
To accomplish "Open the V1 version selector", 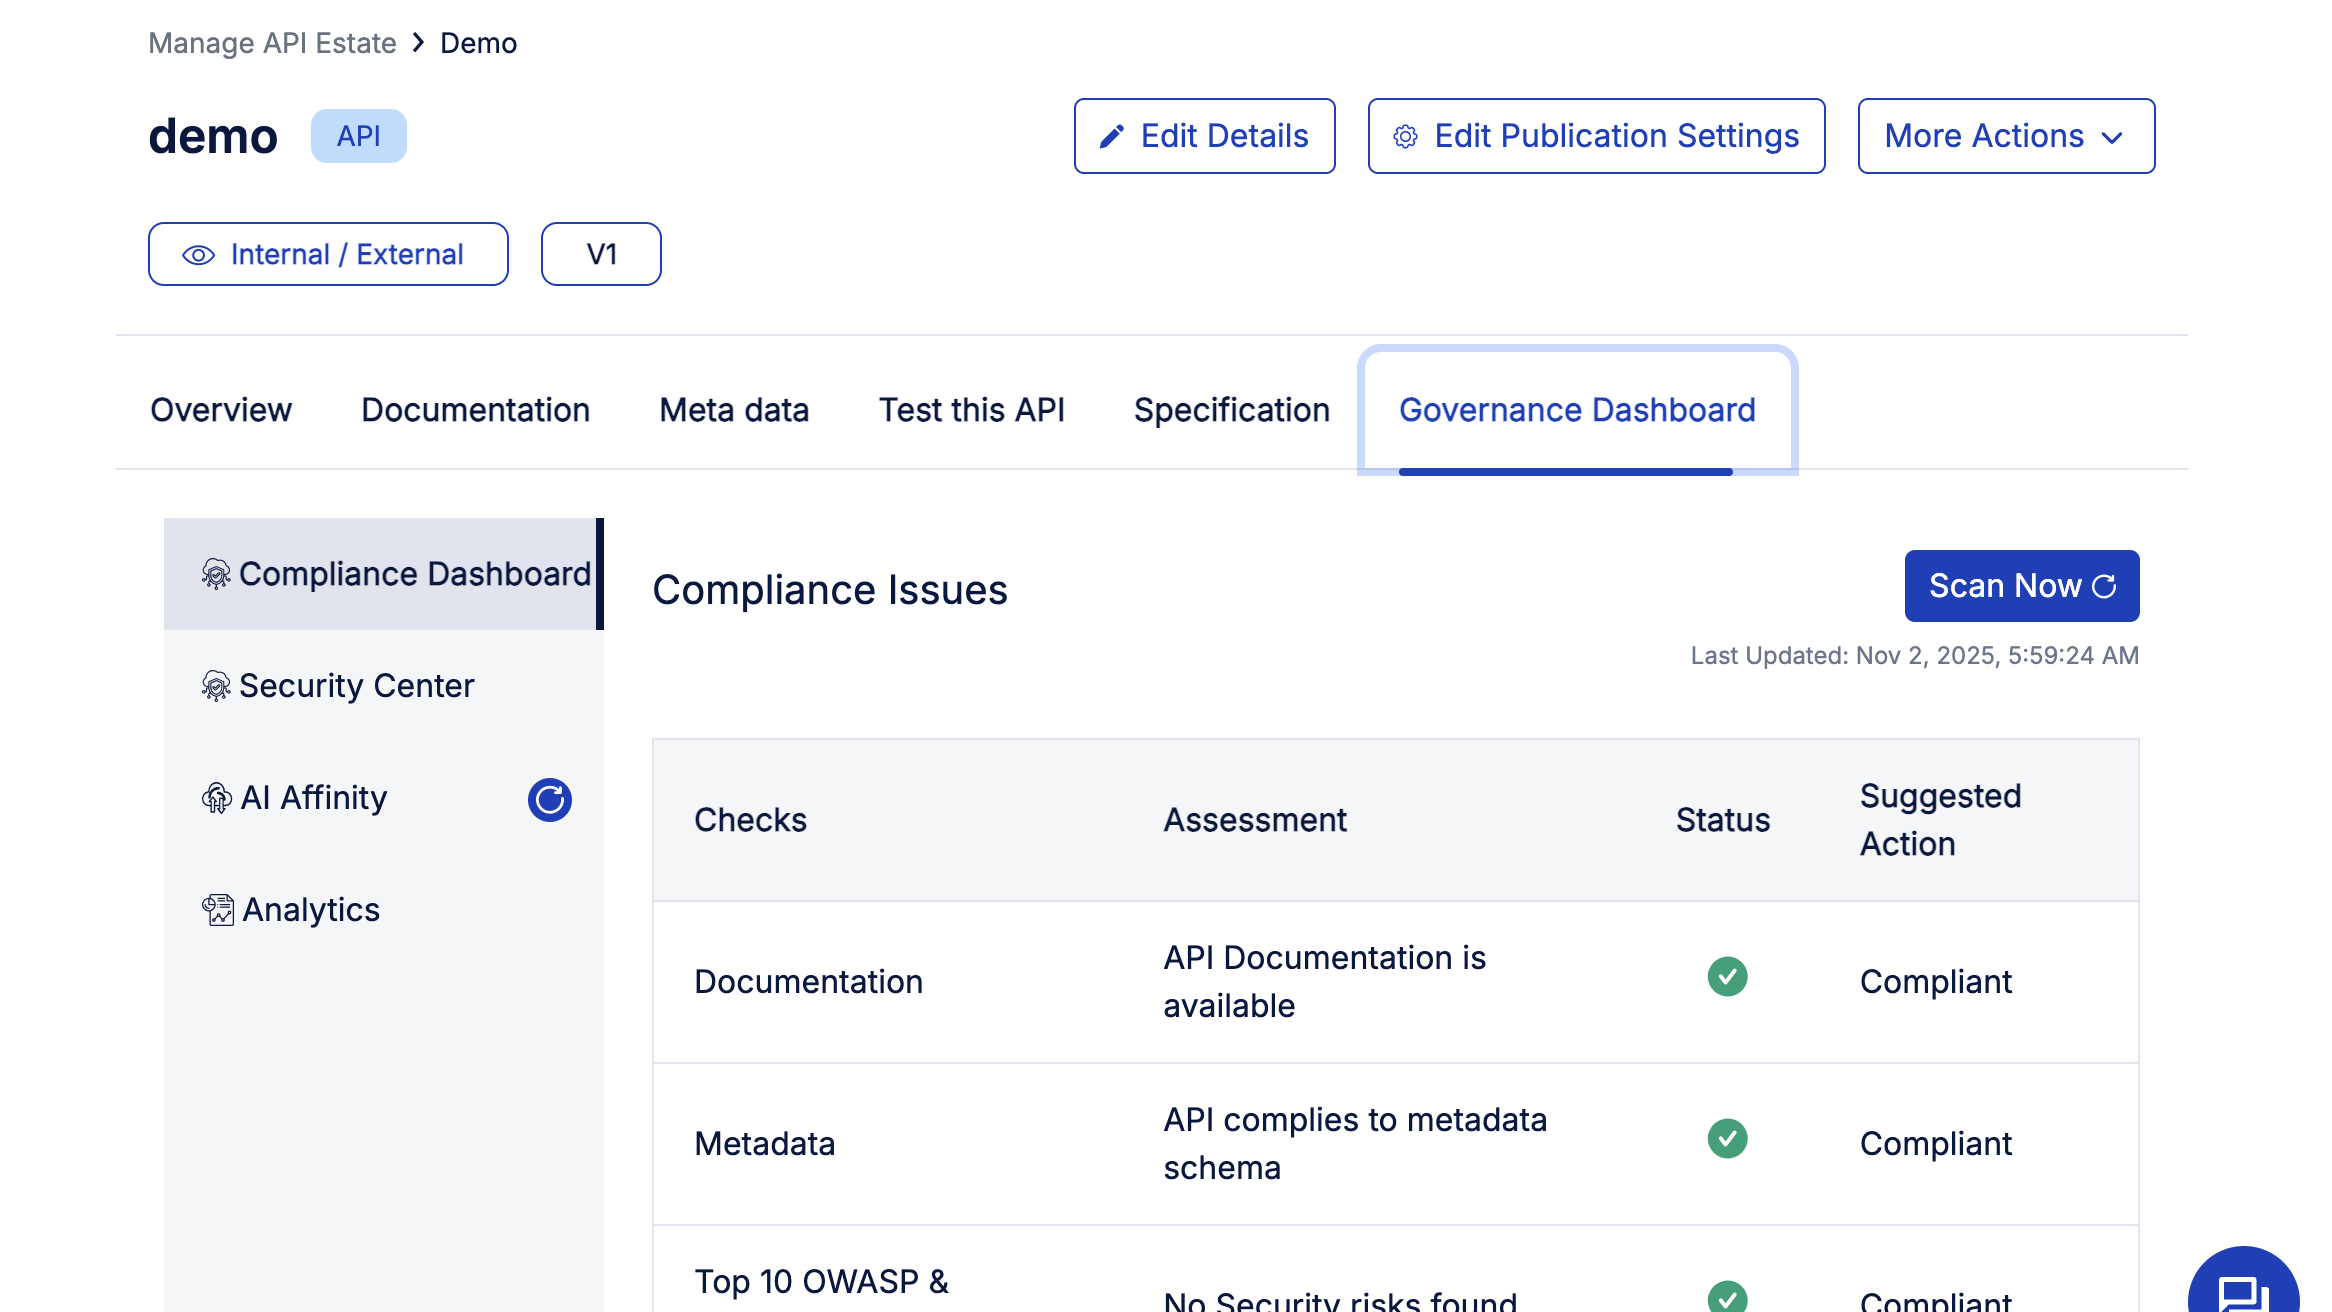I will tap(601, 254).
